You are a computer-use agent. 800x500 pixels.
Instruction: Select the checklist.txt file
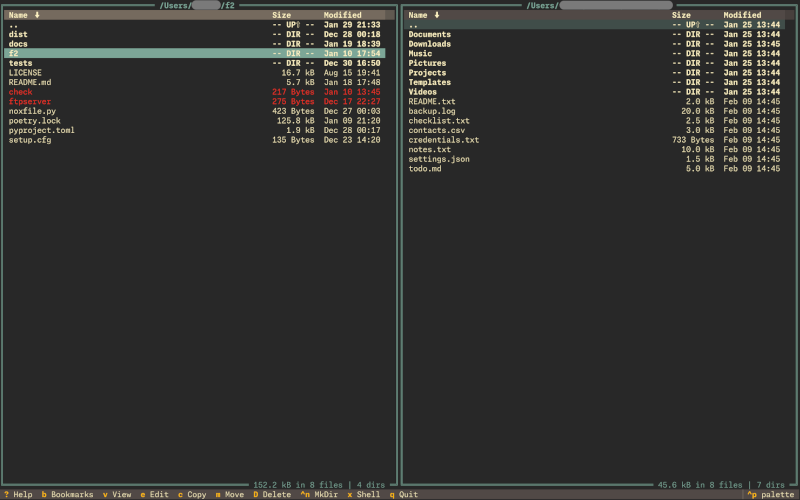pos(594,121)
